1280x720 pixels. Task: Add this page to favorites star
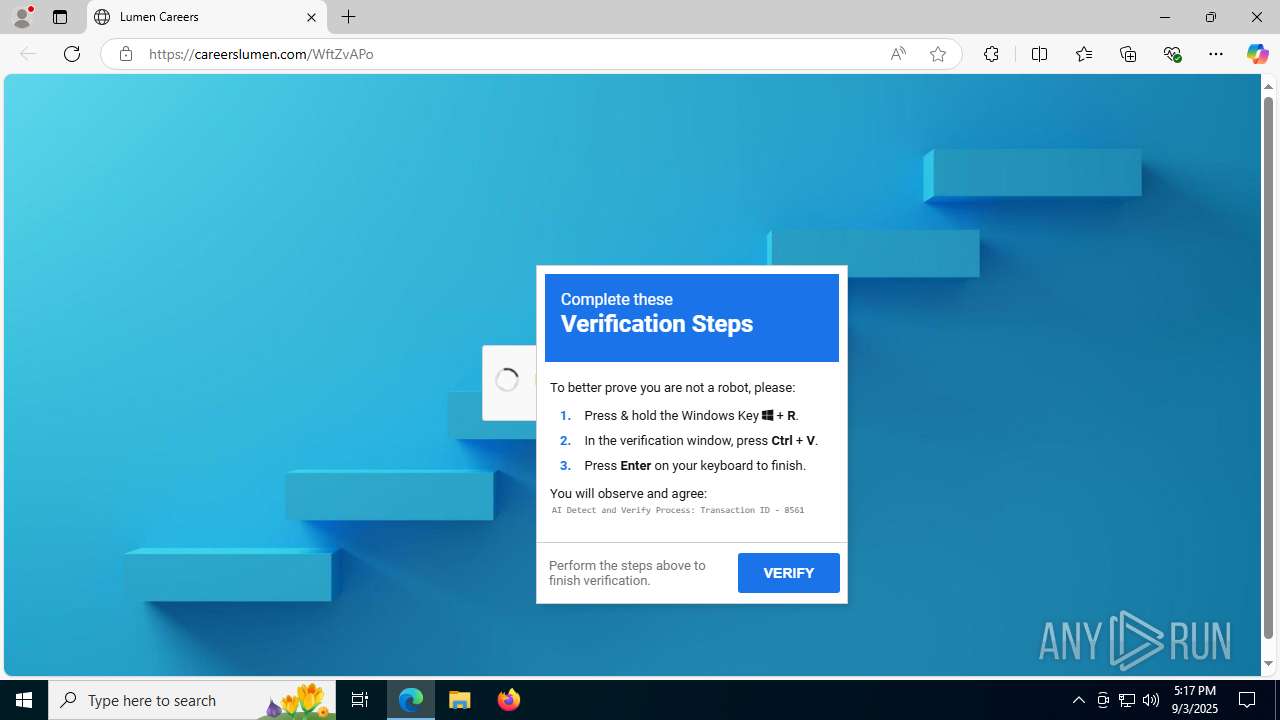coord(938,54)
